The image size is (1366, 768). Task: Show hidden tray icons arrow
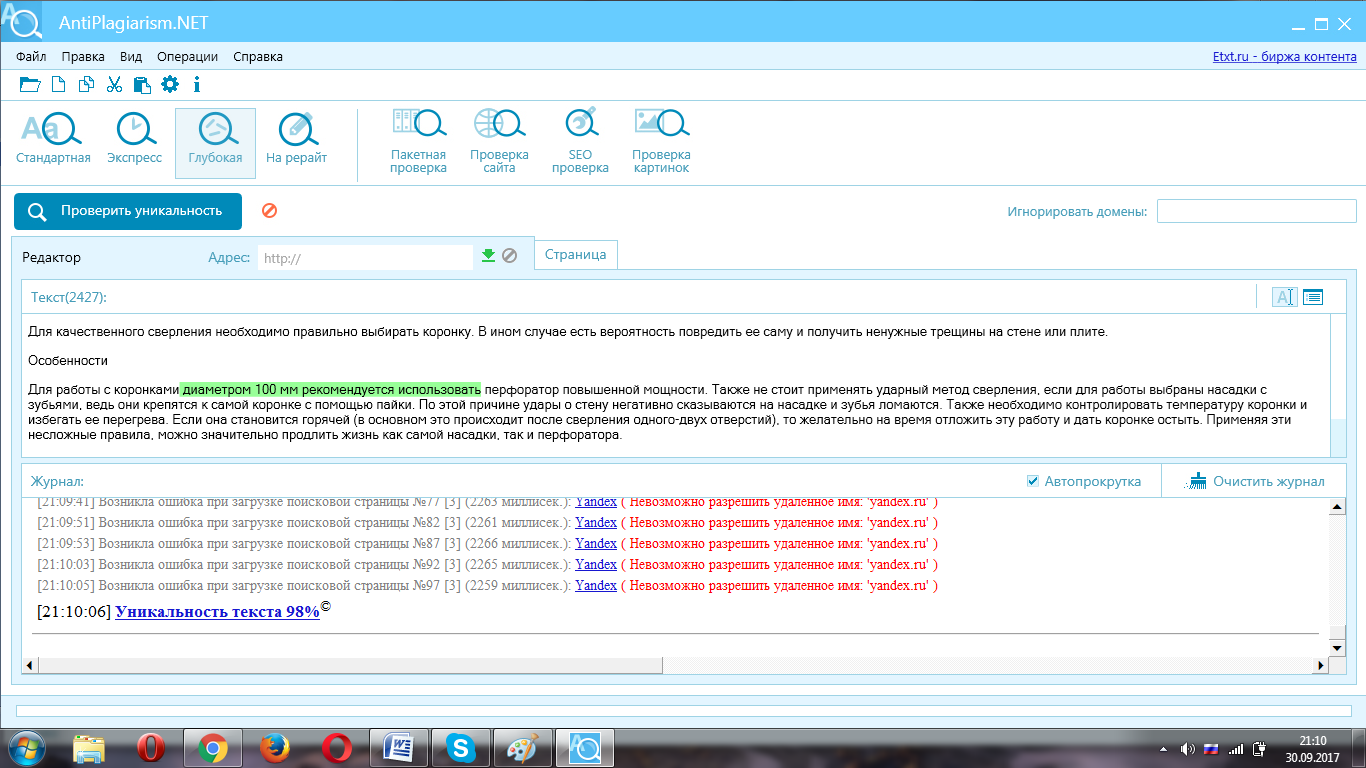pos(1163,748)
